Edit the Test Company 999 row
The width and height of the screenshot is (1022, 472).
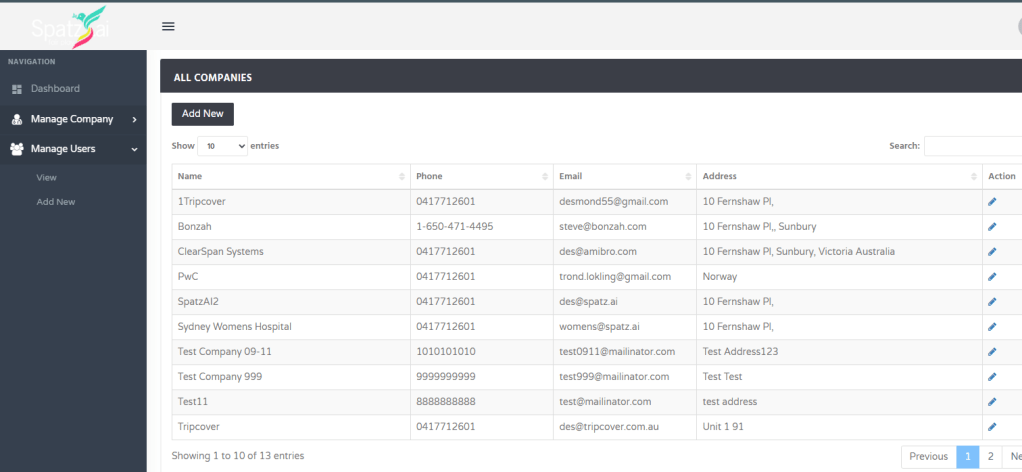[x=992, y=376]
